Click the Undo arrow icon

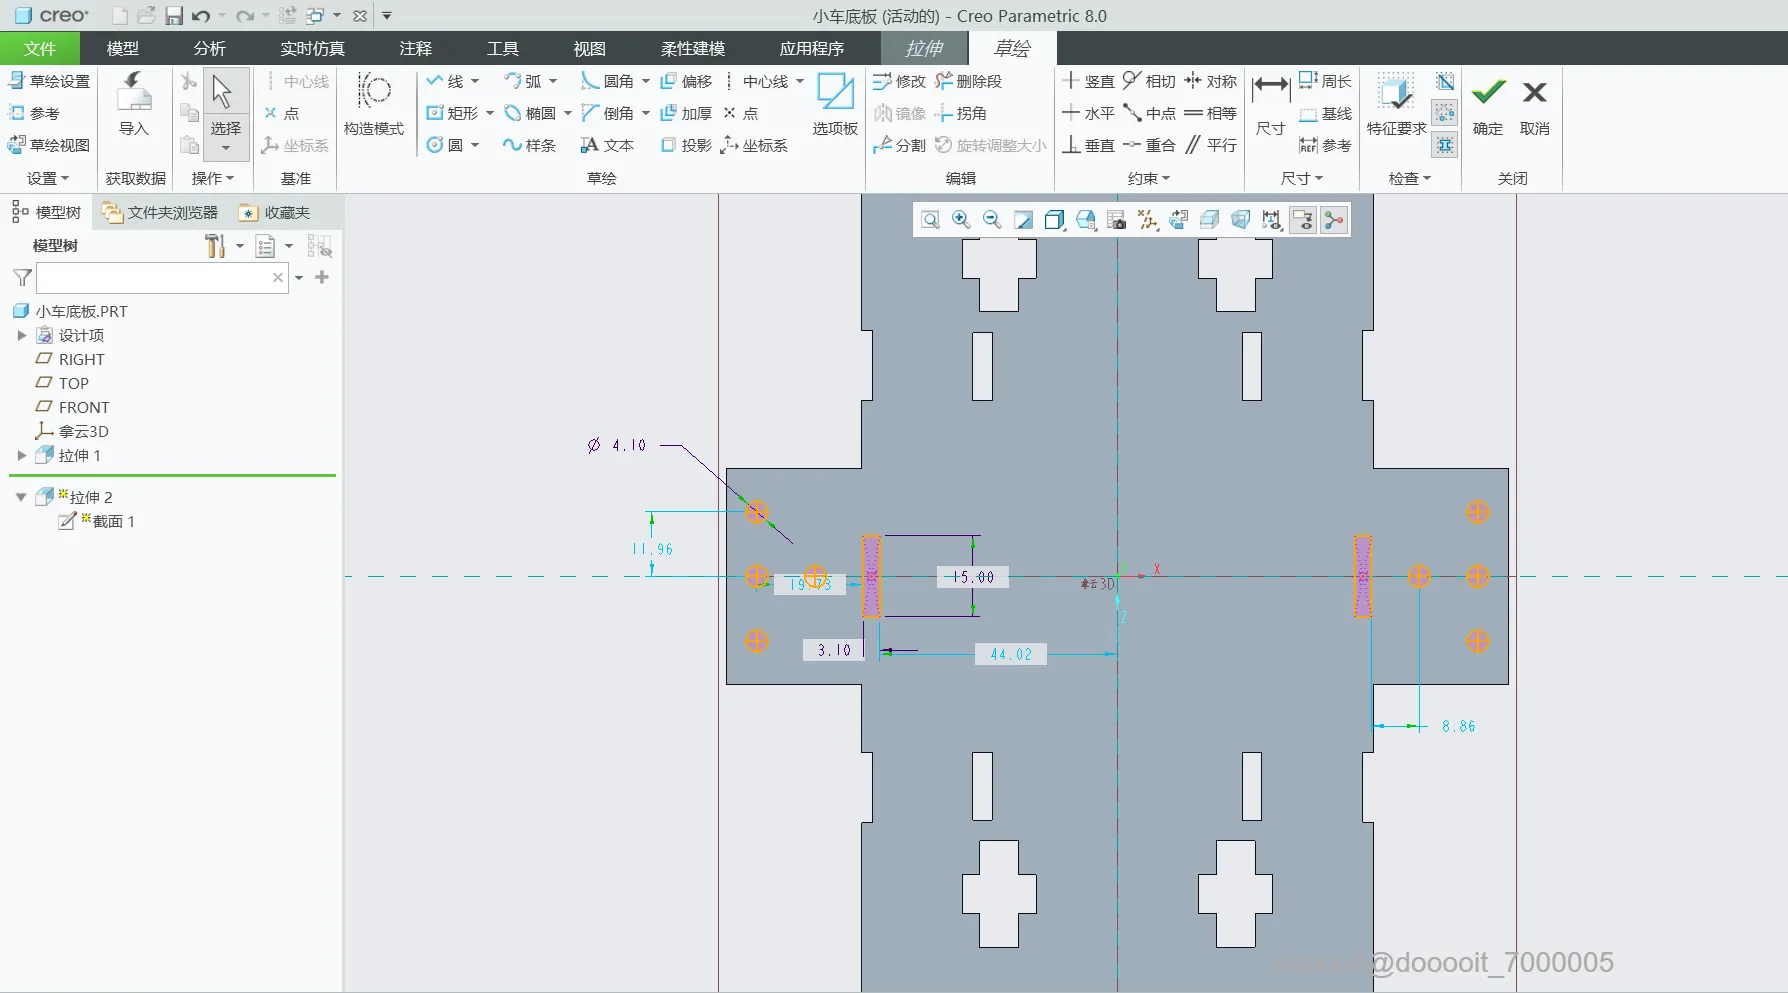click(x=201, y=15)
